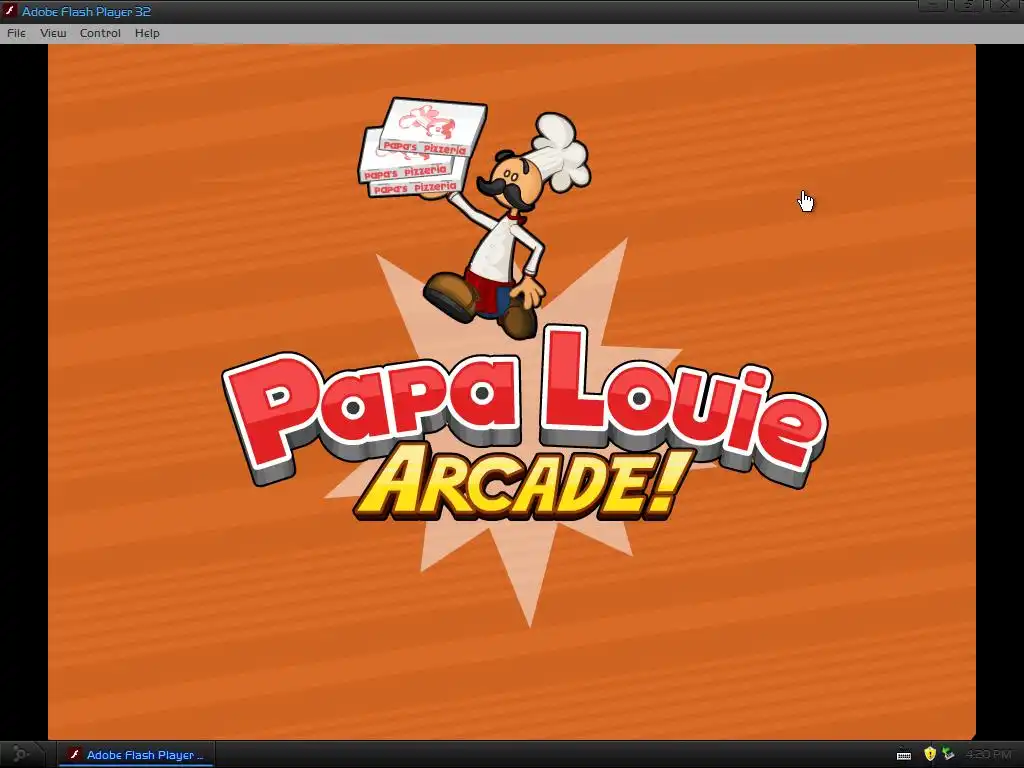The width and height of the screenshot is (1024, 768).
Task: Click the Adobe Flash Player taskbar button
Action: tap(136, 755)
